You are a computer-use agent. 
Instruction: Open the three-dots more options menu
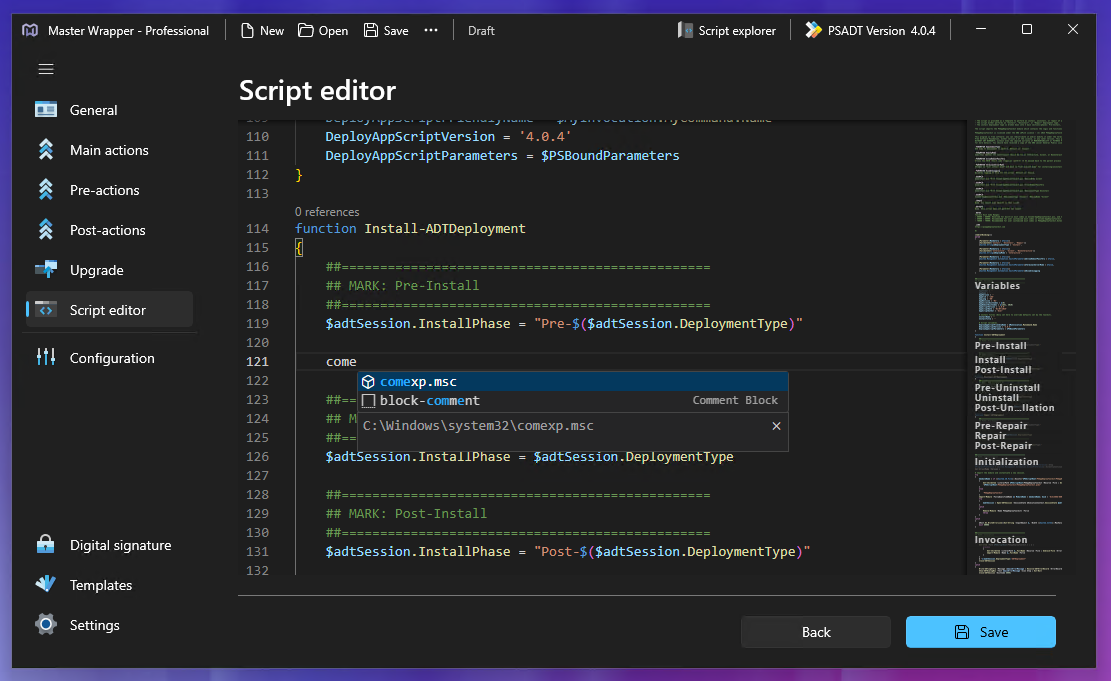[431, 30]
